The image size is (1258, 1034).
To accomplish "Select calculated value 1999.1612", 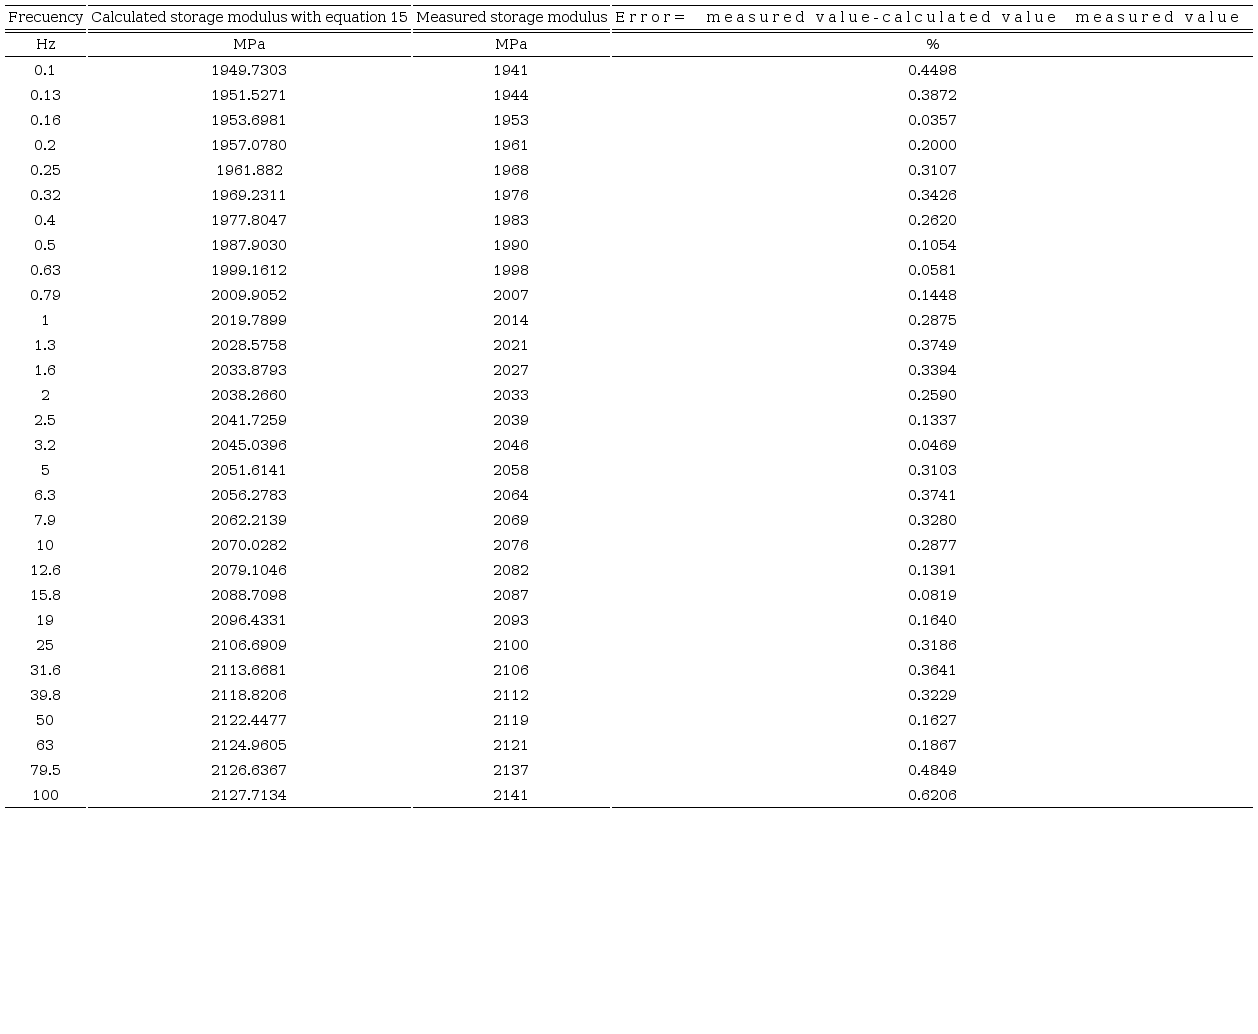I will [x=249, y=270].
